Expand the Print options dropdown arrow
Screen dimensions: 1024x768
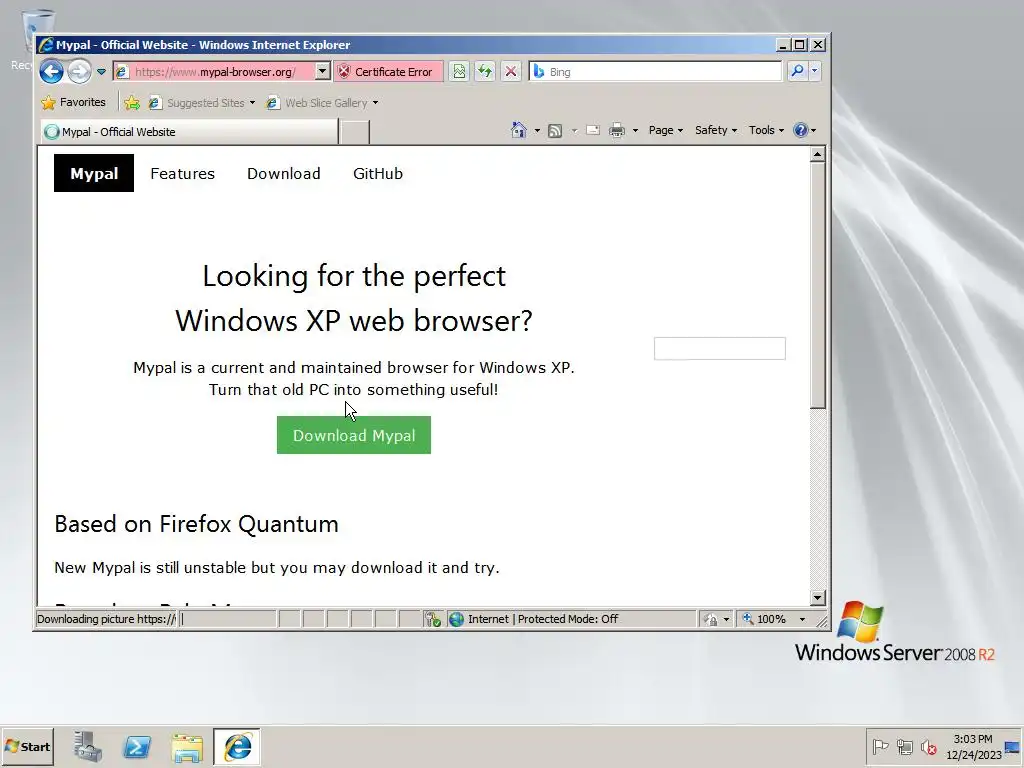(x=635, y=131)
